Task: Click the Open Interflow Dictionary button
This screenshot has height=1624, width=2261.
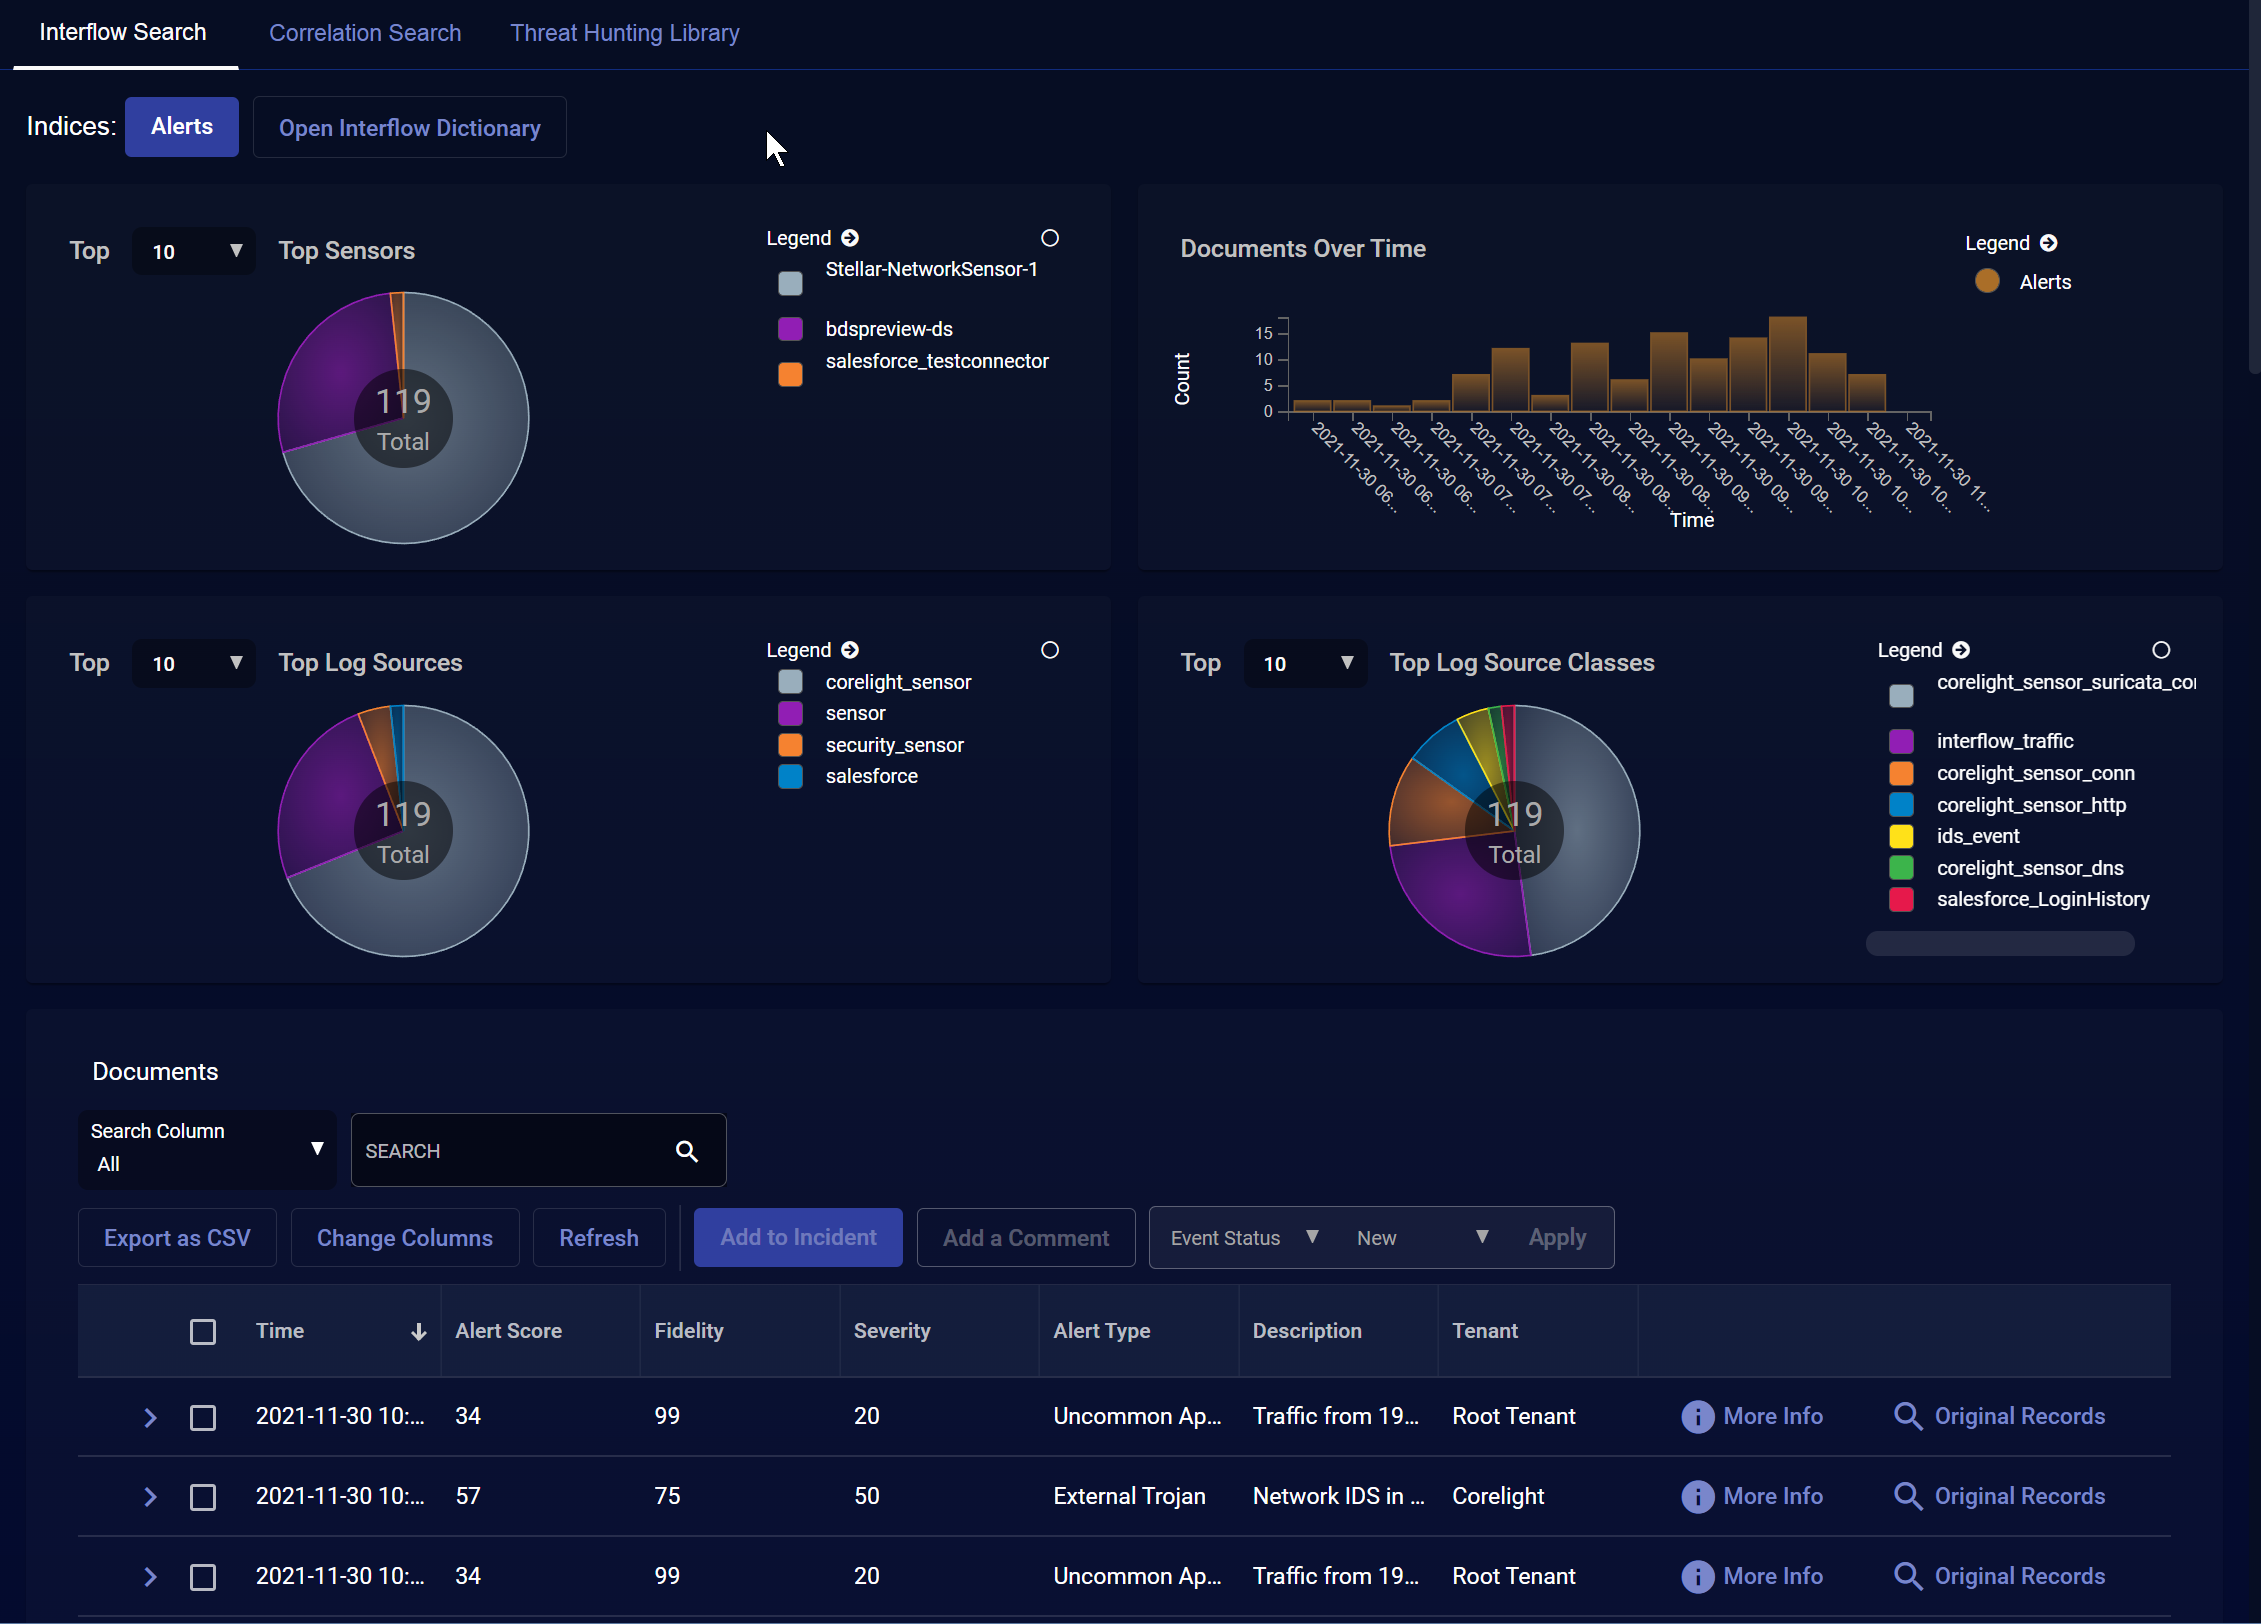Action: click(409, 128)
